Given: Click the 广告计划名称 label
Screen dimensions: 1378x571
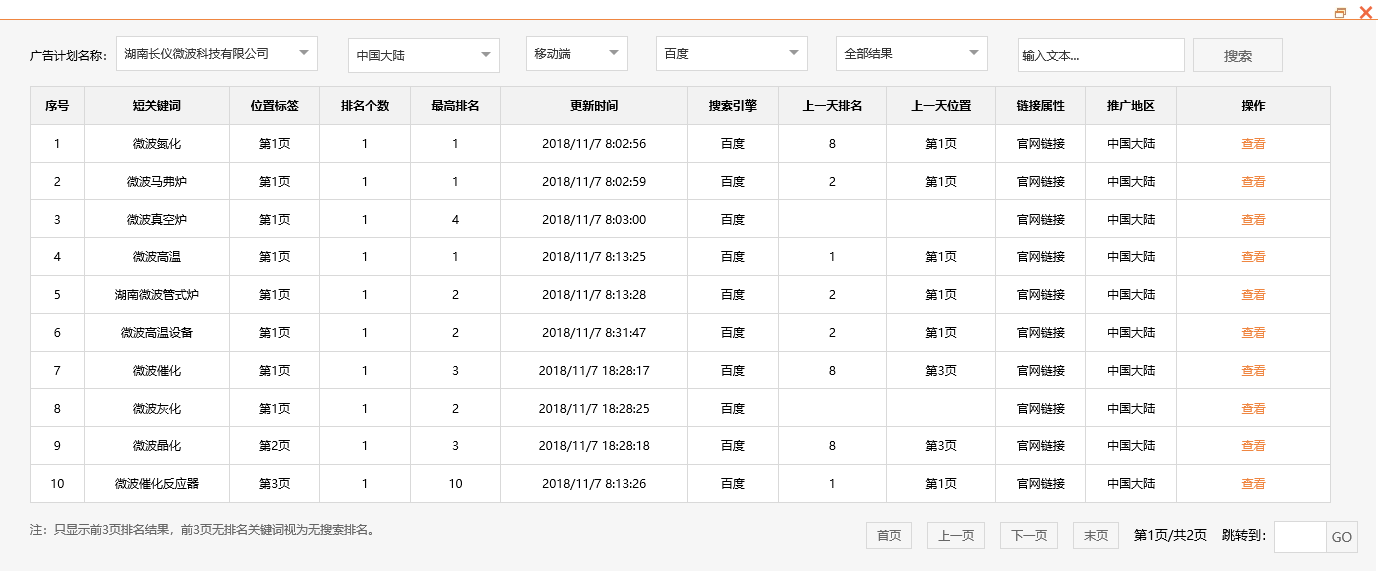Looking at the screenshot, I should pos(68,56).
